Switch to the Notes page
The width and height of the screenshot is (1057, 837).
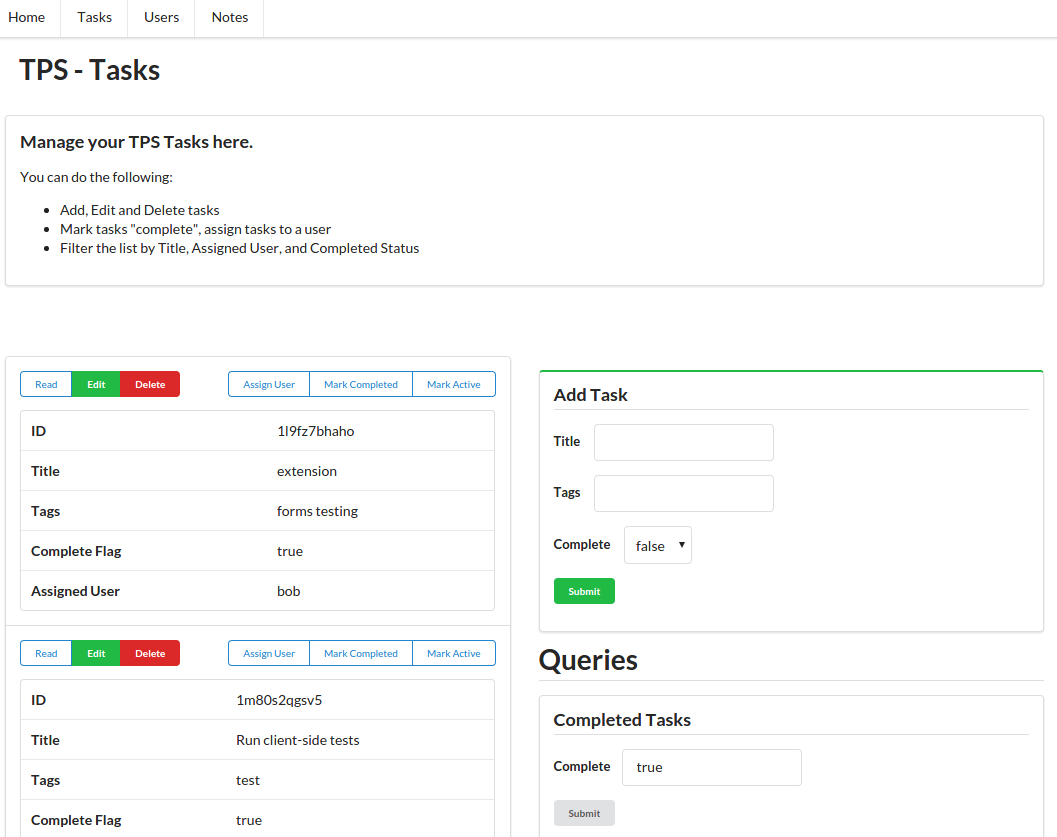click(x=229, y=17)
